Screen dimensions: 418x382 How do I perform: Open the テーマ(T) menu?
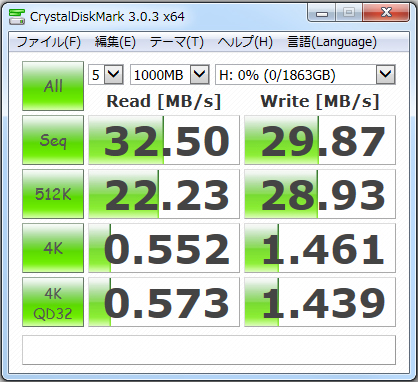pos(177,42)
